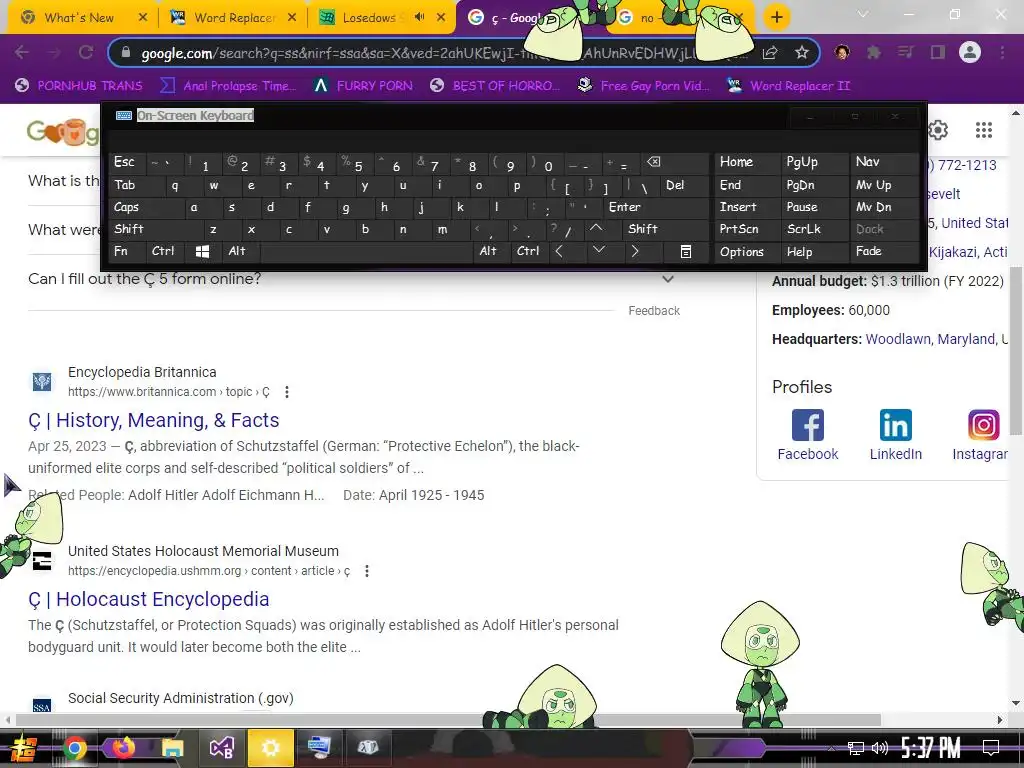Open File Explorer from the taskbar
Viewport: 1024px width, 768px height.
click(x=172, y=748)
